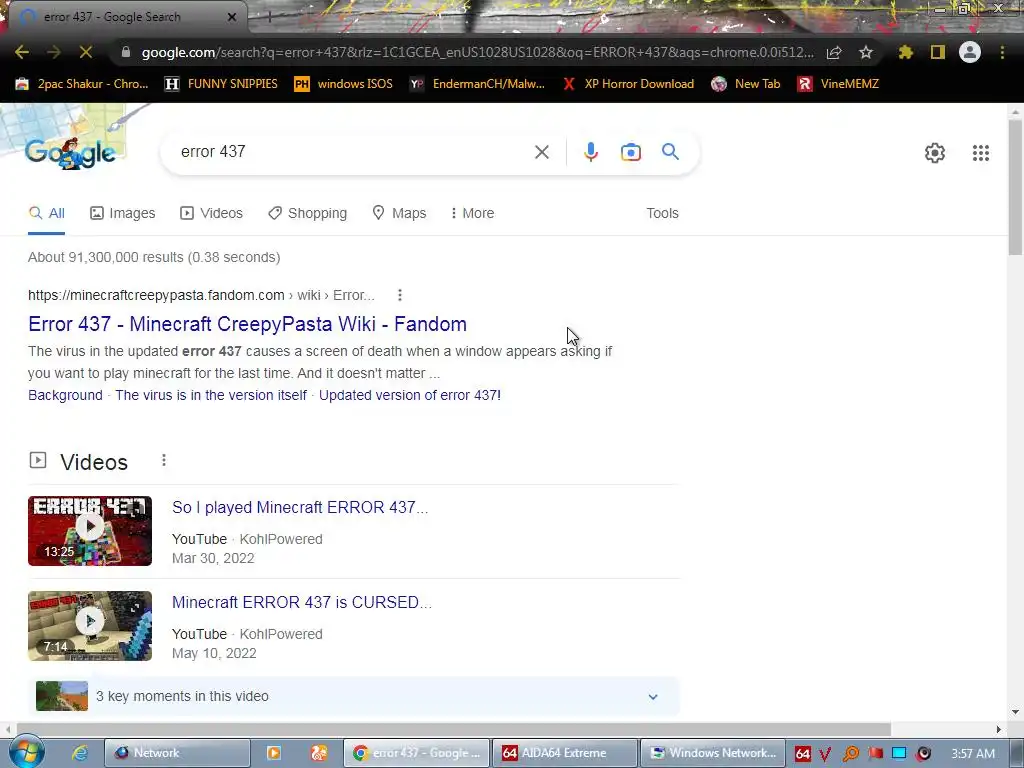Click the Google doodle logo
The width and height of the screenshot is (1024, 768).
pos(70,153)
